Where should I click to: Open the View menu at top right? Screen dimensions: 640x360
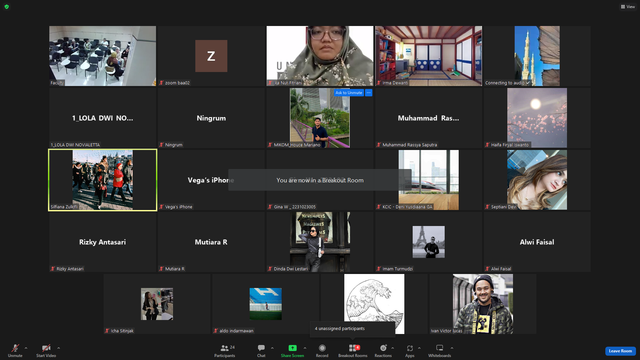pyautogui.click(x=628, y=7)
